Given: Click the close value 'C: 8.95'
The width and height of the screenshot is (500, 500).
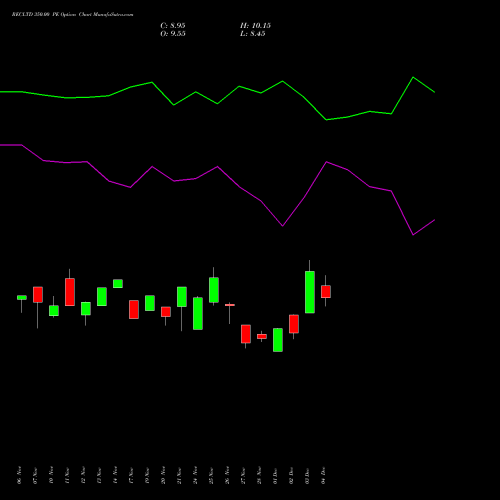Looking at the screenshot, I should pyautogui.click(x=173, y=26).
